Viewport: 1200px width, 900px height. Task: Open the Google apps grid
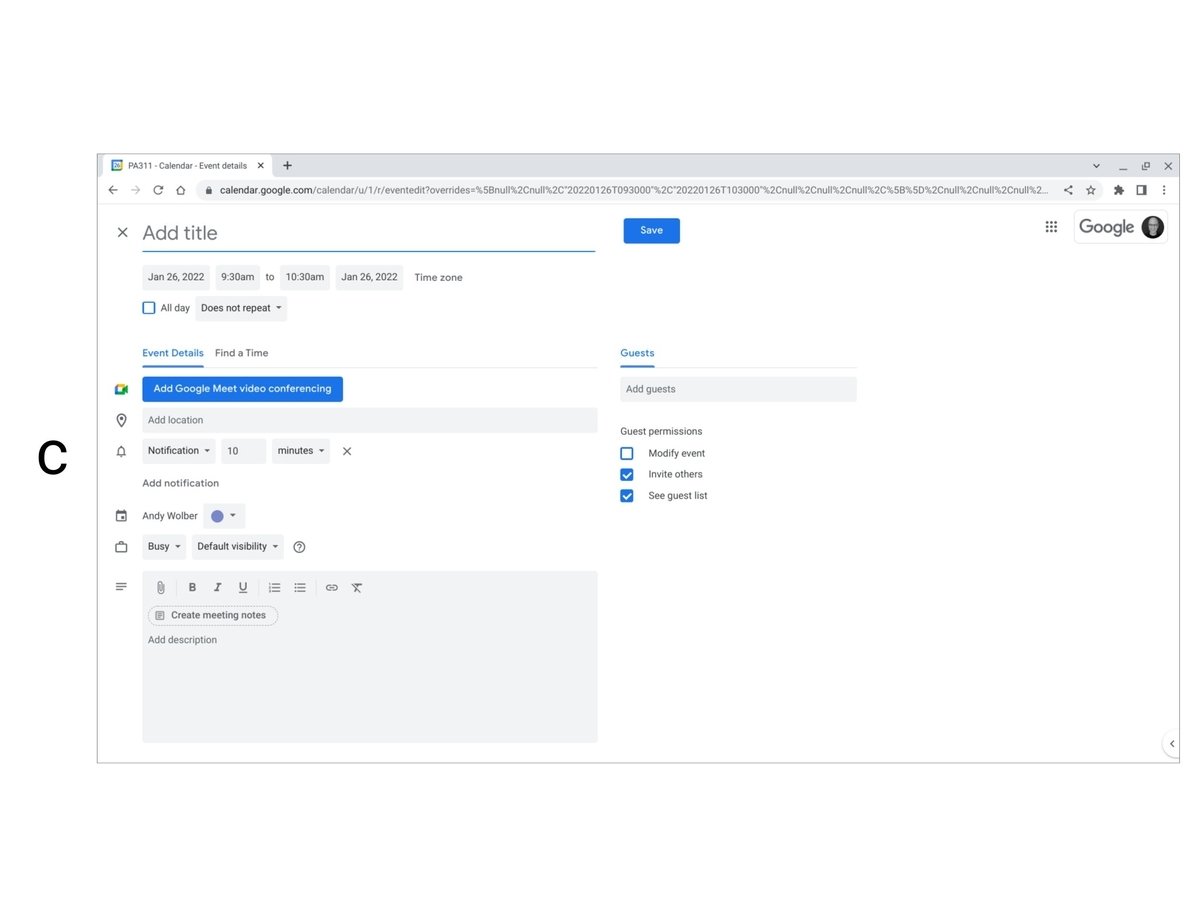(1051, 227)
